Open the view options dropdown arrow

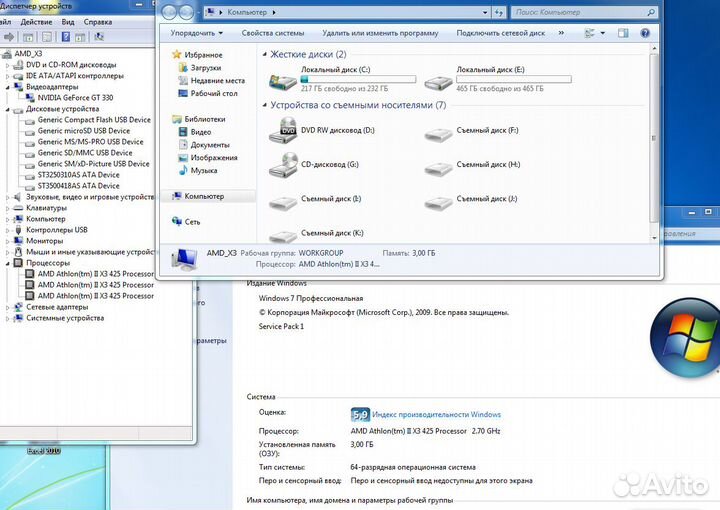pyautogui.click(x=603, y=33)
